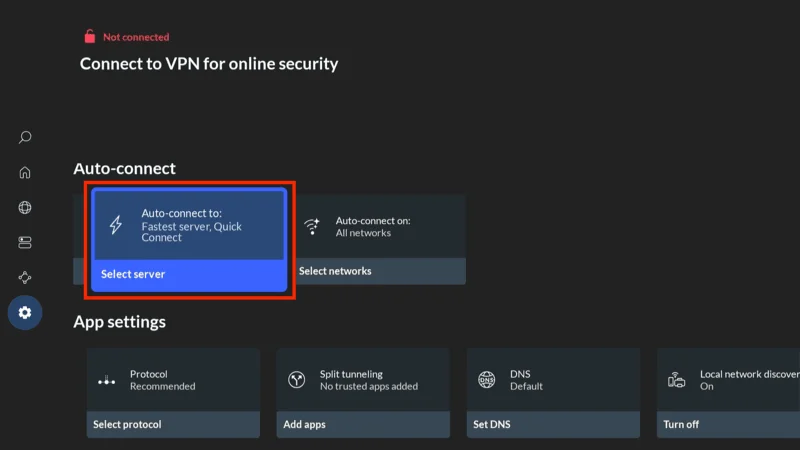800x450 pixels.
Task: Click the Split tunneling icon
Action: click(296, 380)
